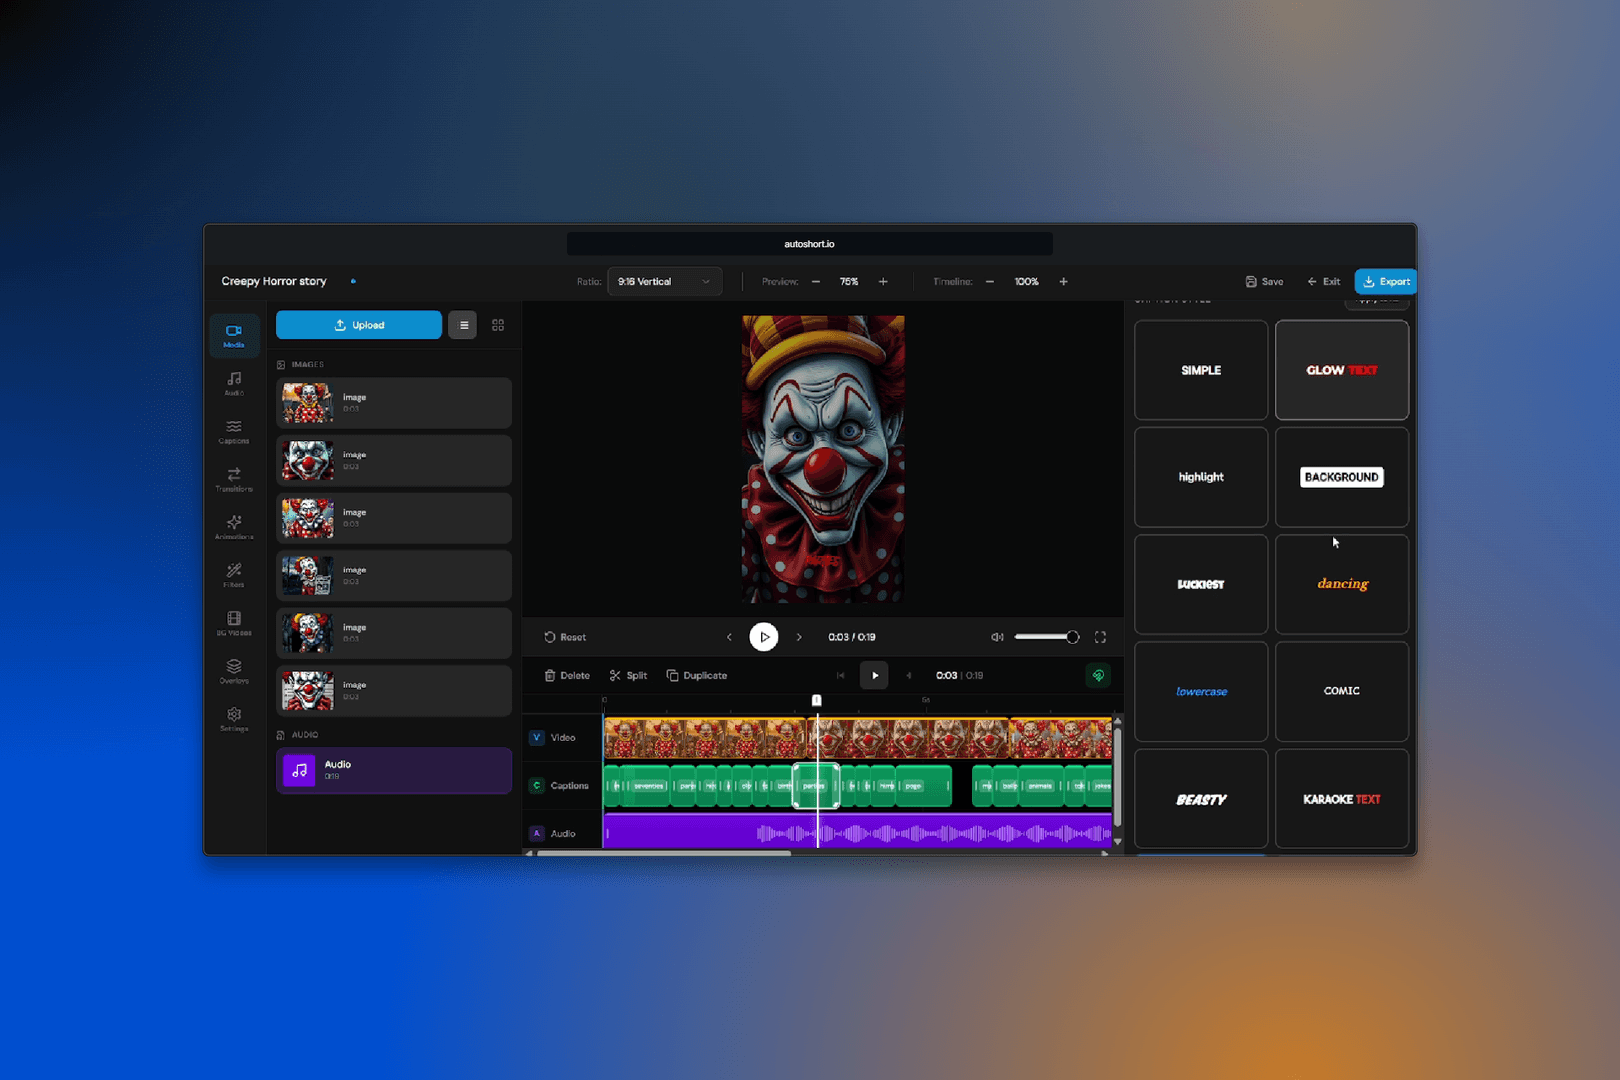This screenshot has height=1080, width=1620.
Task: Open the Transitions sidebar panel
Action: click(234, 479)
